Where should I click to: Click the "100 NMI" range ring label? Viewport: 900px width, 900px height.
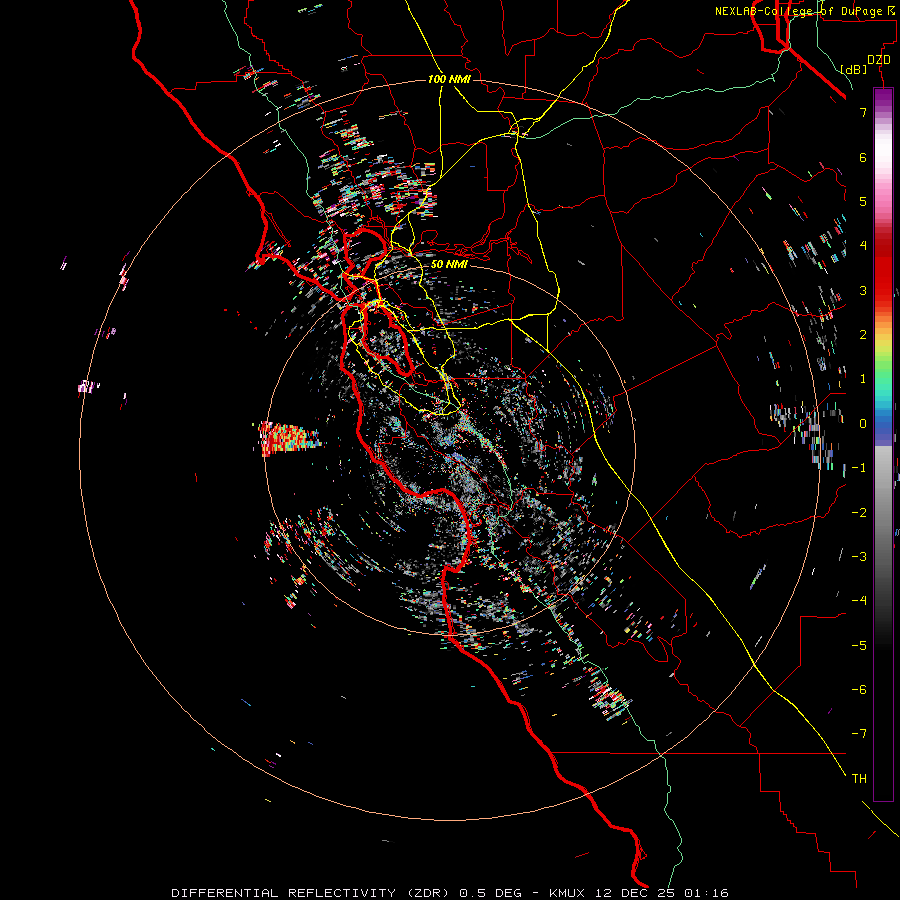[x=449, y=79]
